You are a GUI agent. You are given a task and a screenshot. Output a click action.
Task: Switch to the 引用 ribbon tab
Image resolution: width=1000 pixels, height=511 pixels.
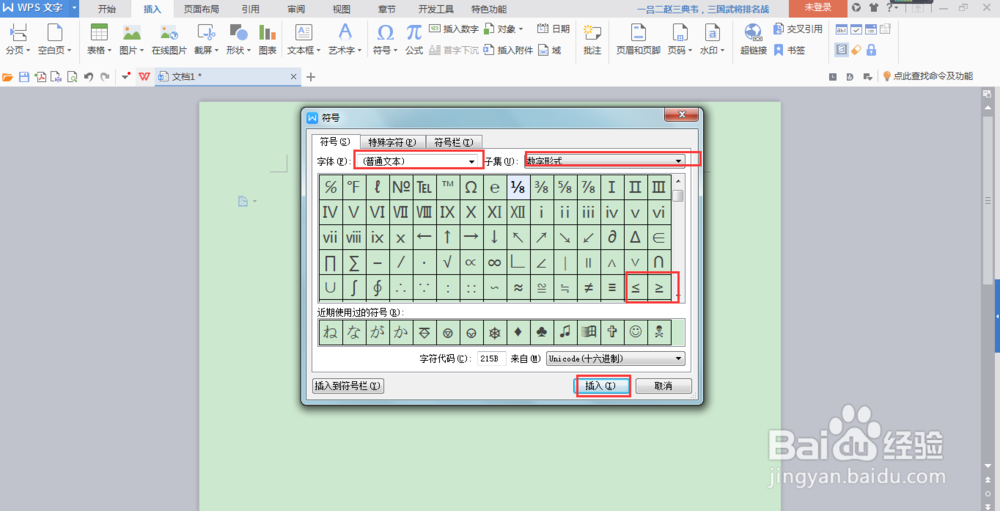pyautogui.click(x=250, y=9)
